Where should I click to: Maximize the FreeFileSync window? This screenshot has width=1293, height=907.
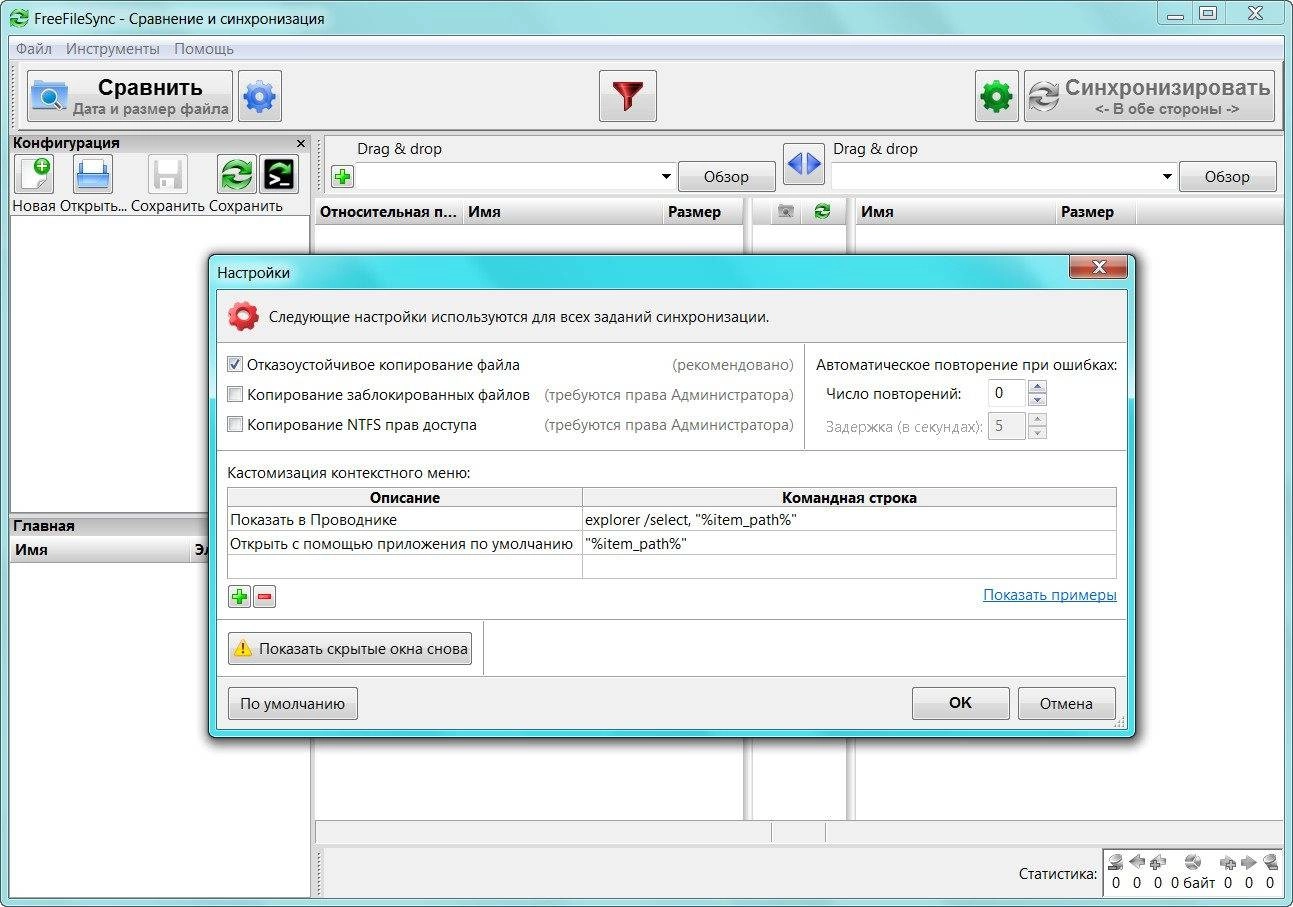(x=1209, y=13)
